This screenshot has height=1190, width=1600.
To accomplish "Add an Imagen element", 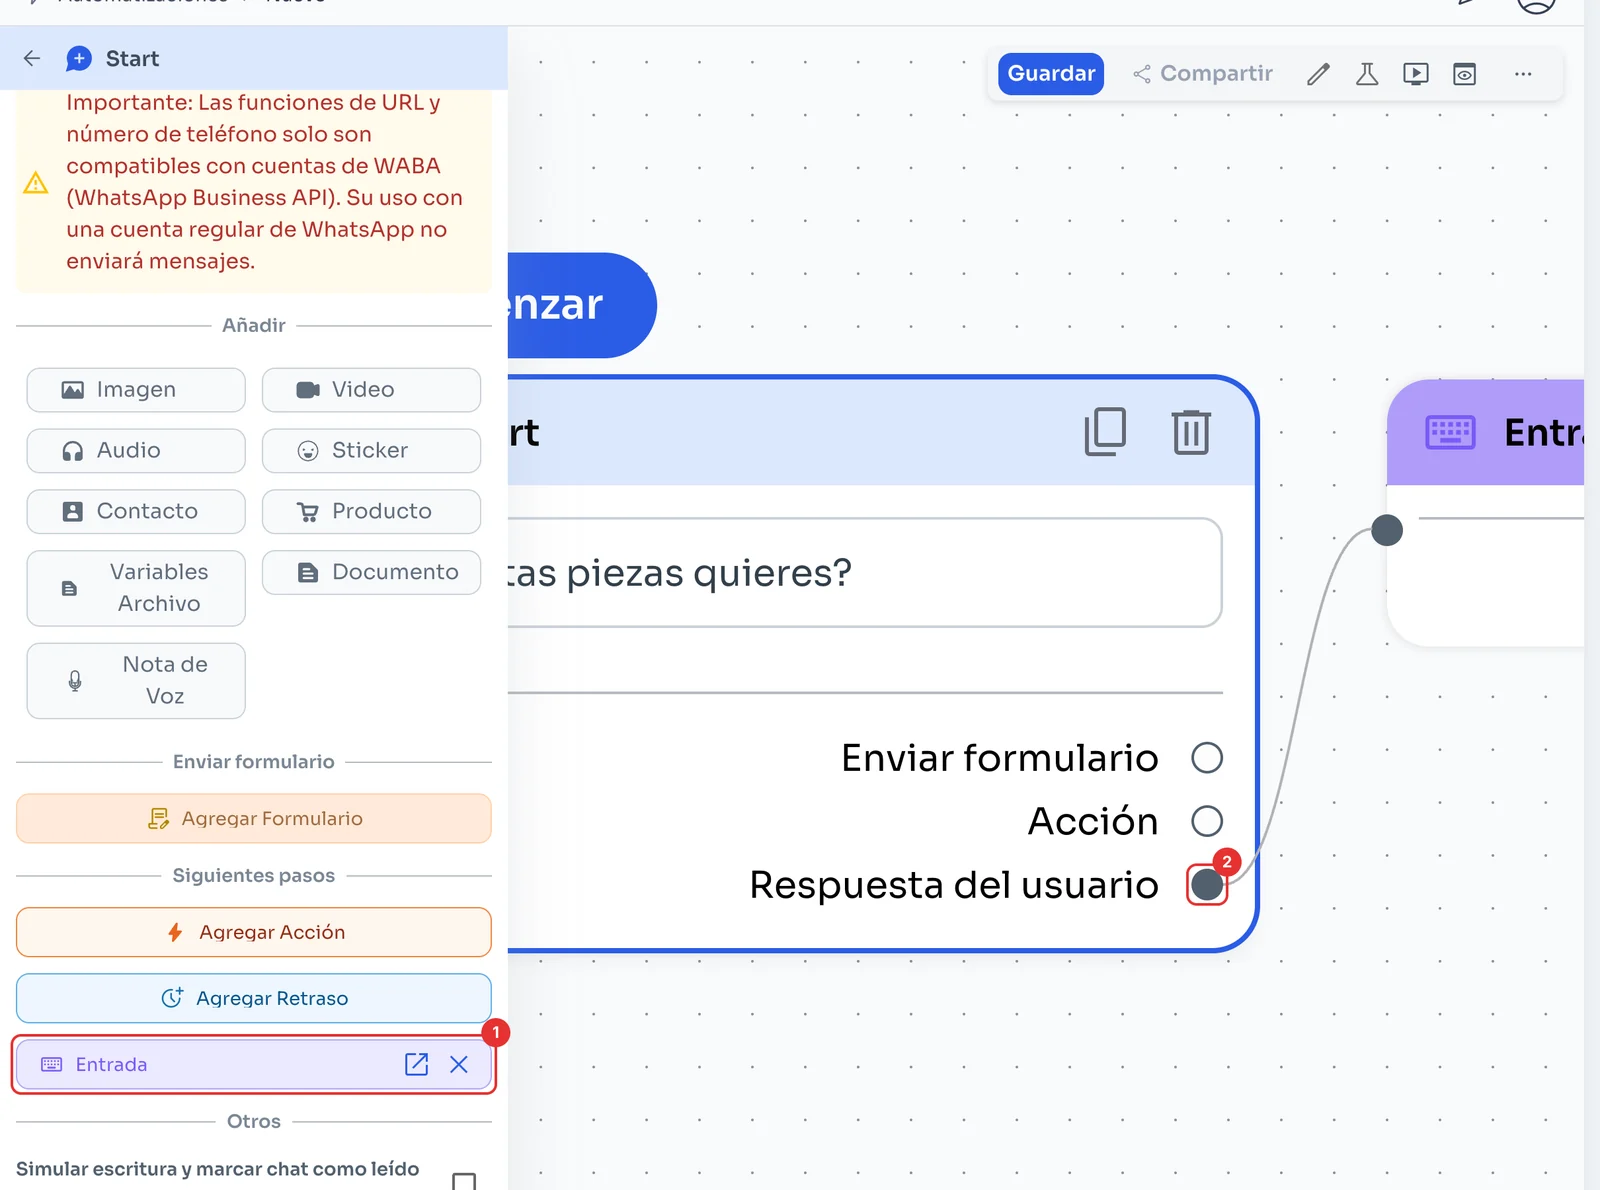I will [x=136, y=390].
